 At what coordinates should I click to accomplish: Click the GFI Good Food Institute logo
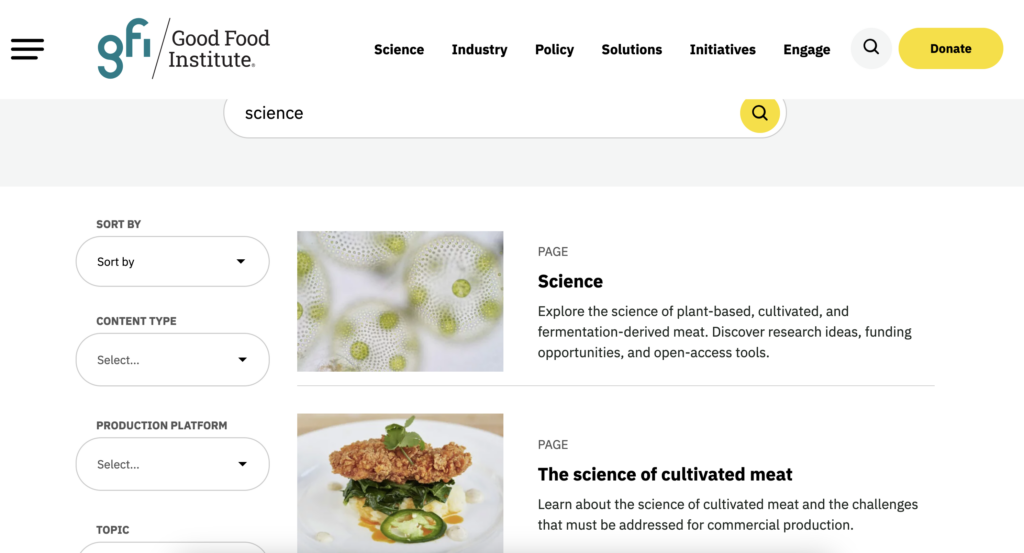click(184, 48)
